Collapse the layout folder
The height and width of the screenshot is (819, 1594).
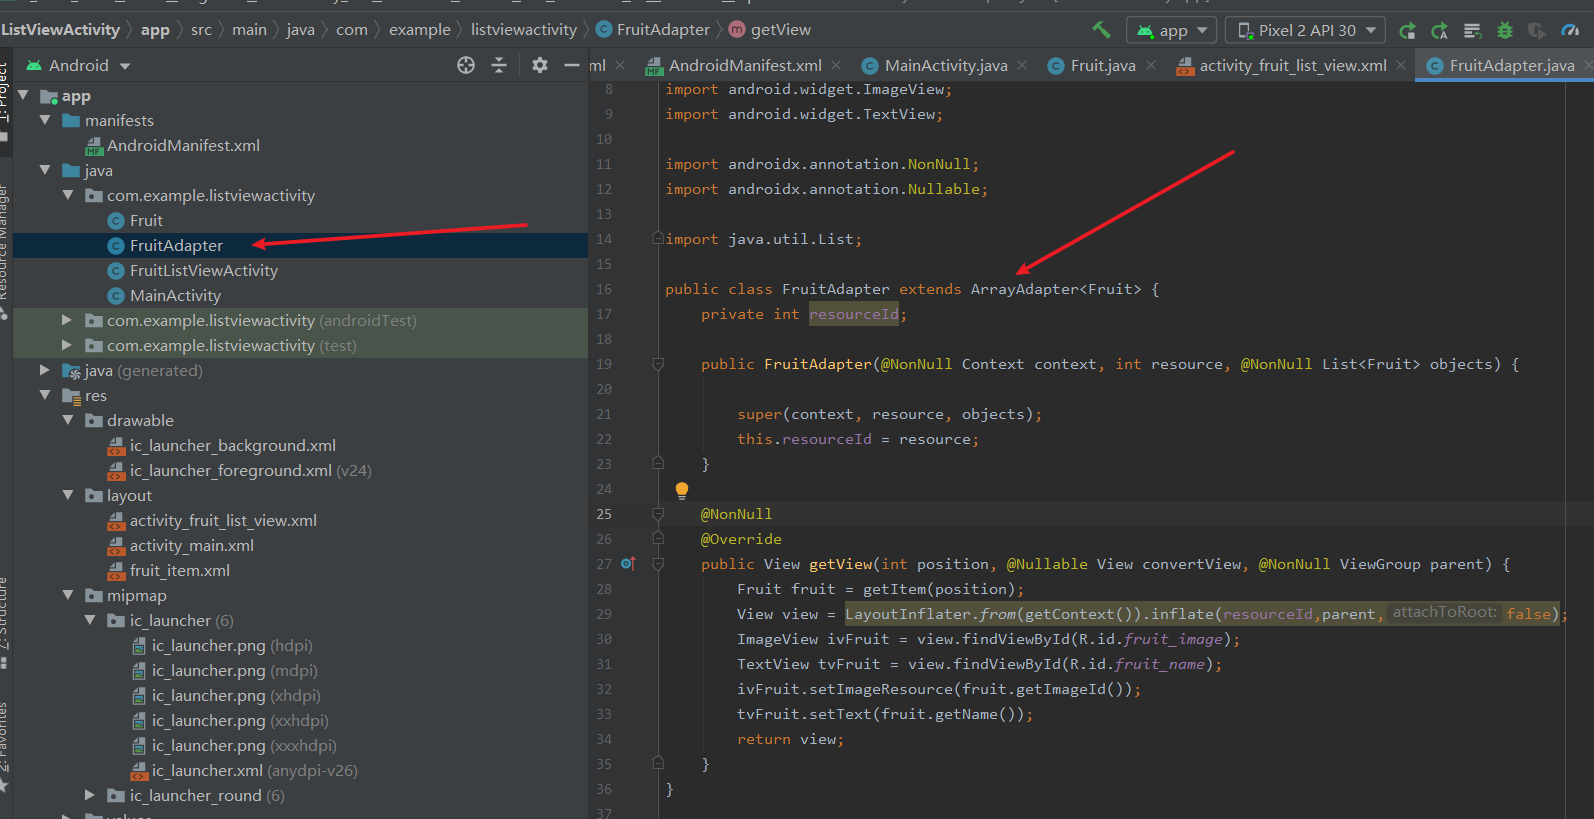pos(68,495)
